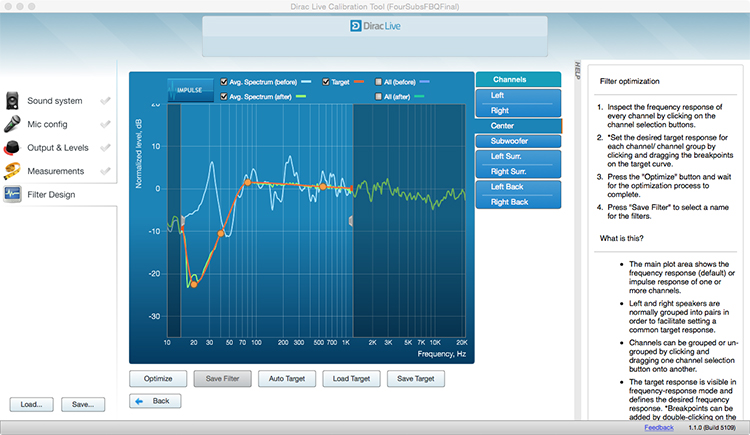Click the Filter Design waveform icon
Image resolution: width=750 pixels, height=435 pixels.
[x=12, y=194]
